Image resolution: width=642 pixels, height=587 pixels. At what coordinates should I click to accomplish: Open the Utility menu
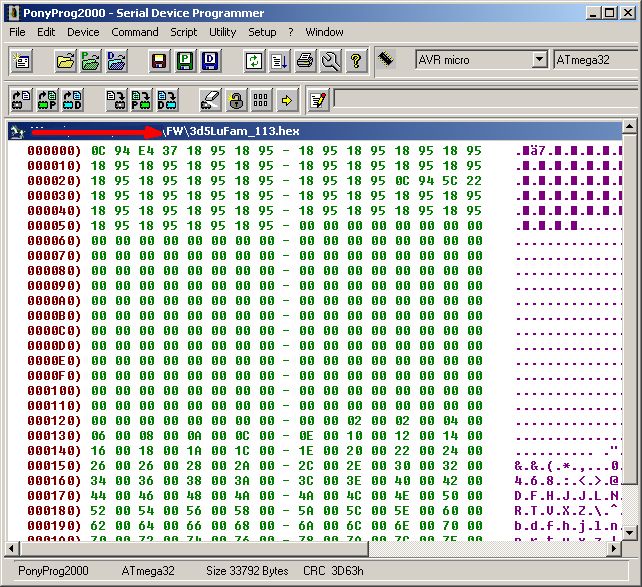pos(222,32)
